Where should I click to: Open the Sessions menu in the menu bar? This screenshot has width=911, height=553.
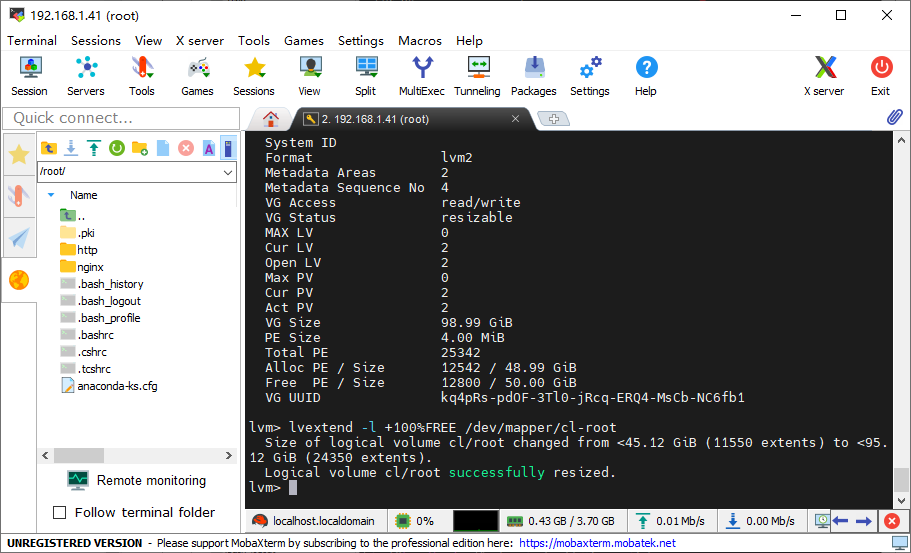(x=96, y=41)
